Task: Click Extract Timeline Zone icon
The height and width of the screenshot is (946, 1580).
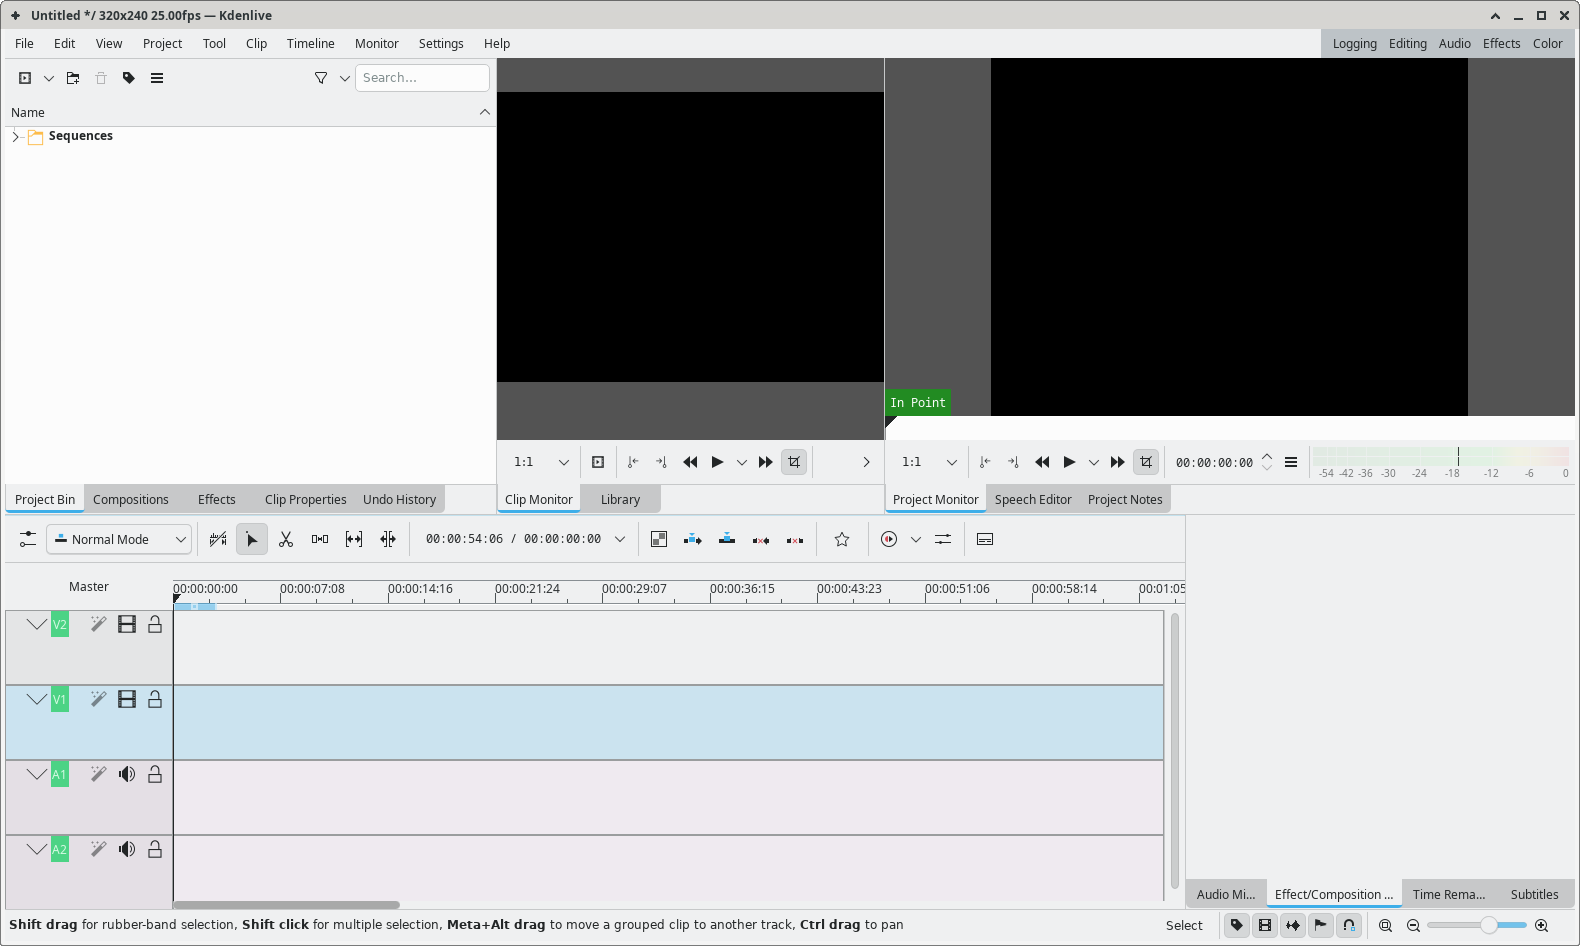Action: pyautogui.click(x=761, y=539)
